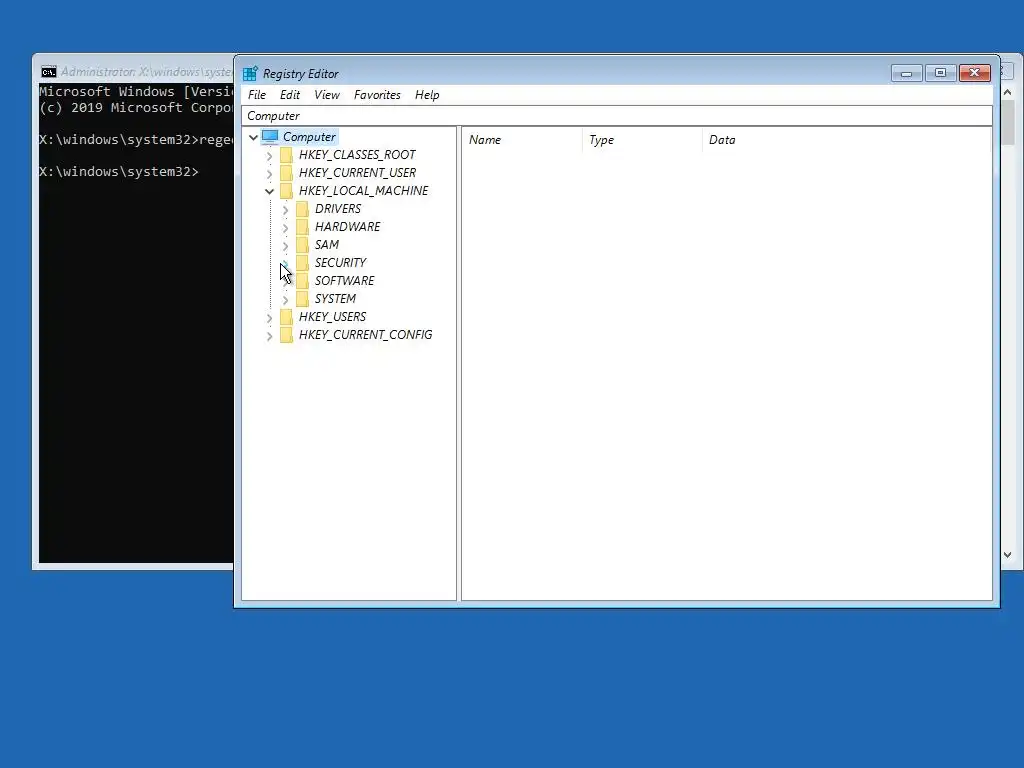Select the SYSTEM key label
This screenshot has width=1024, height=768.
pyautogui.click(x=335, y=298)
